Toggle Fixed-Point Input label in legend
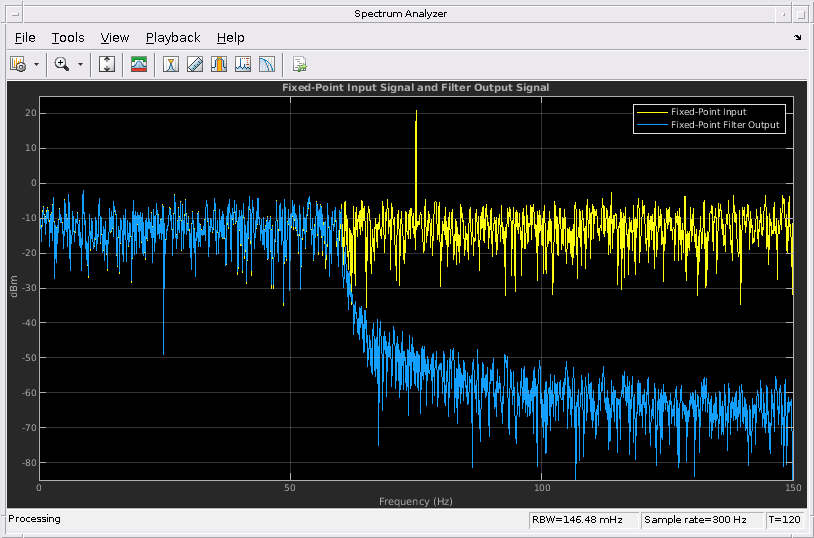The height and width of the screenshot is (538, 814). pyautogui.click(x=708, y=112)
